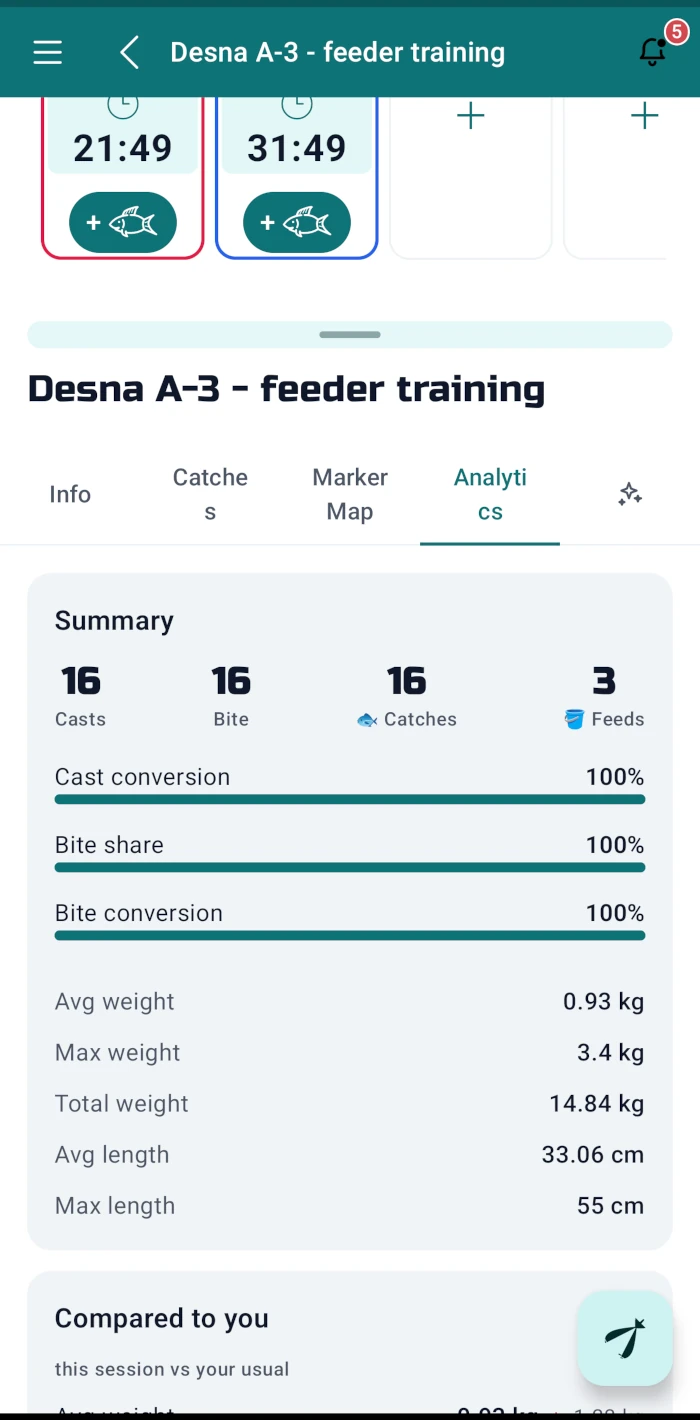
Task: Tap the bottom sheet drag handle
Action: [350, 334]
